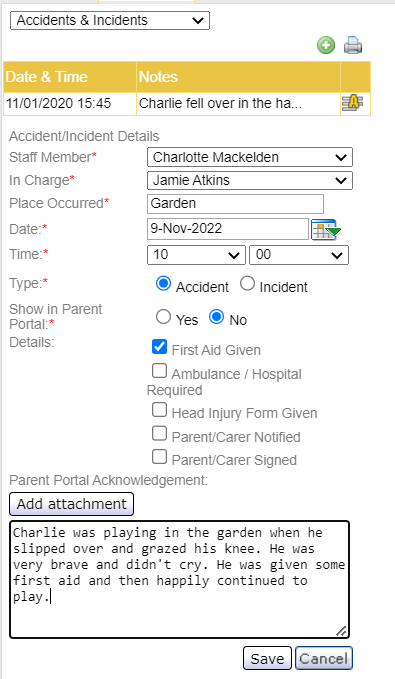Expand the In Charge dropdown
Image resolution: width=395 pixels, height=679 pixels.
click(x=250, y=180)
